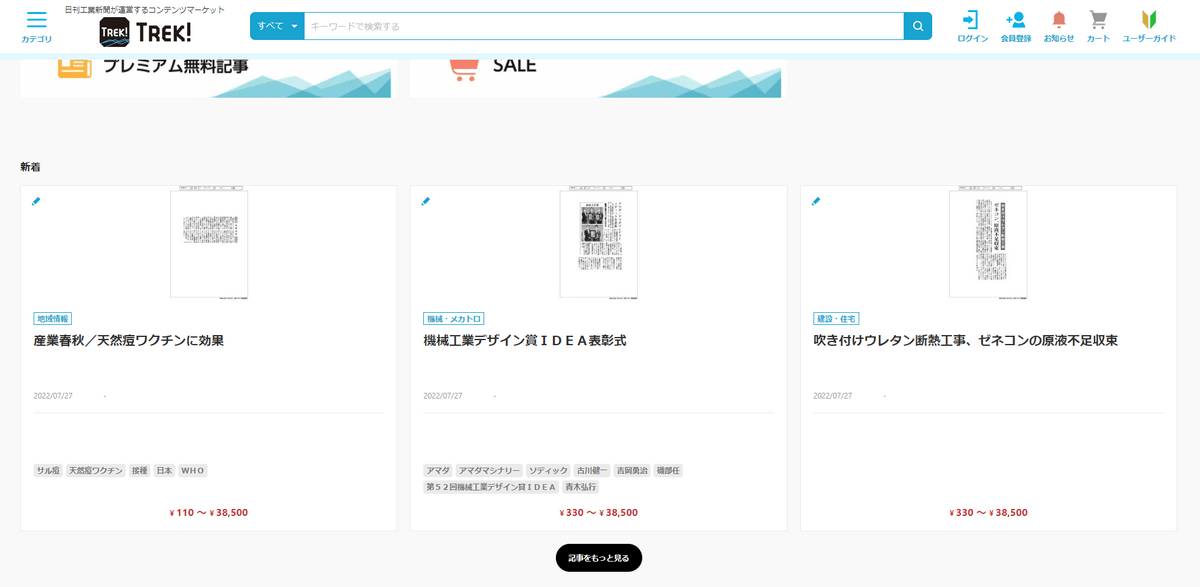Screen dimensions: 1200x587
Task: Click pencil icon on vaccine article card
Action: coord(36,201)
